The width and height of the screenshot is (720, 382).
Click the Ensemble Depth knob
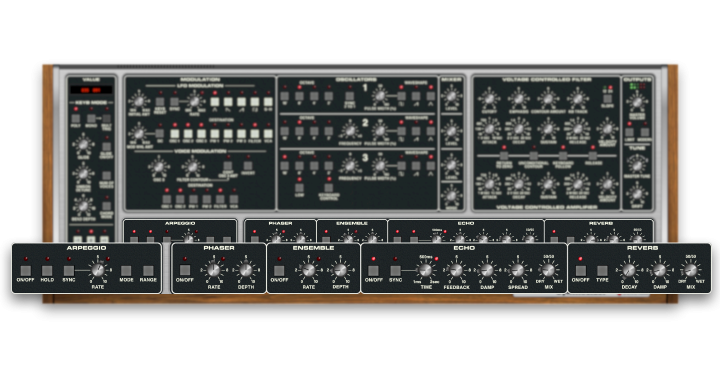pyautogui.click(x=340, y=270)
